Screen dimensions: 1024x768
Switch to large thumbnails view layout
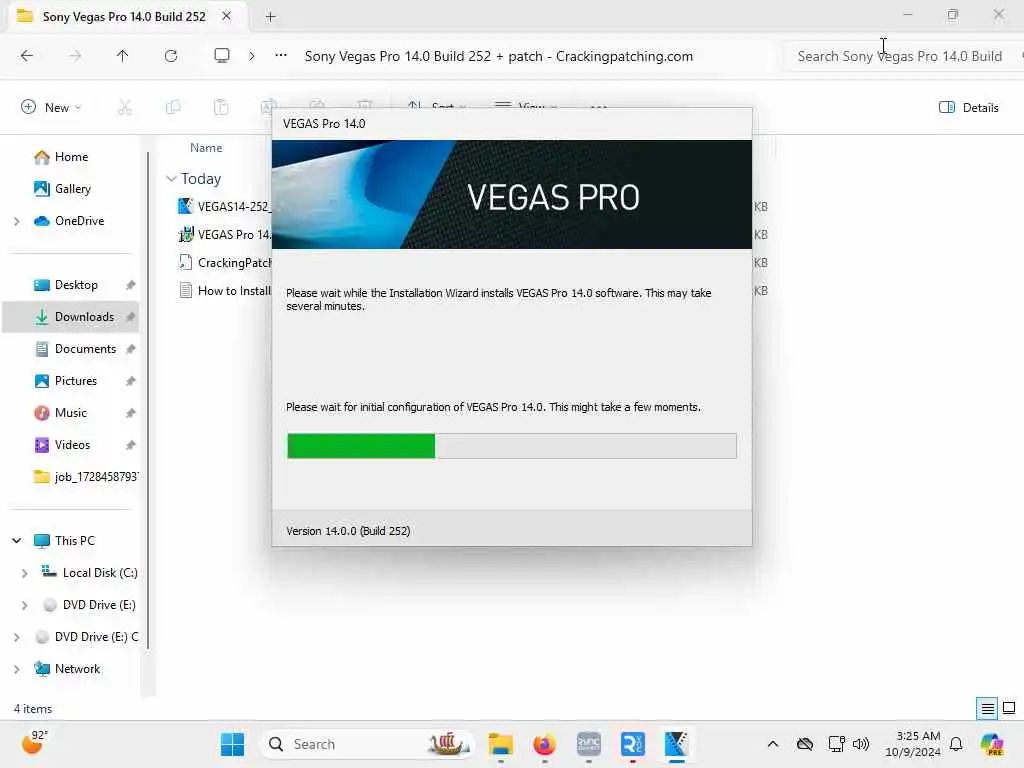click(x=1009, y=709)
